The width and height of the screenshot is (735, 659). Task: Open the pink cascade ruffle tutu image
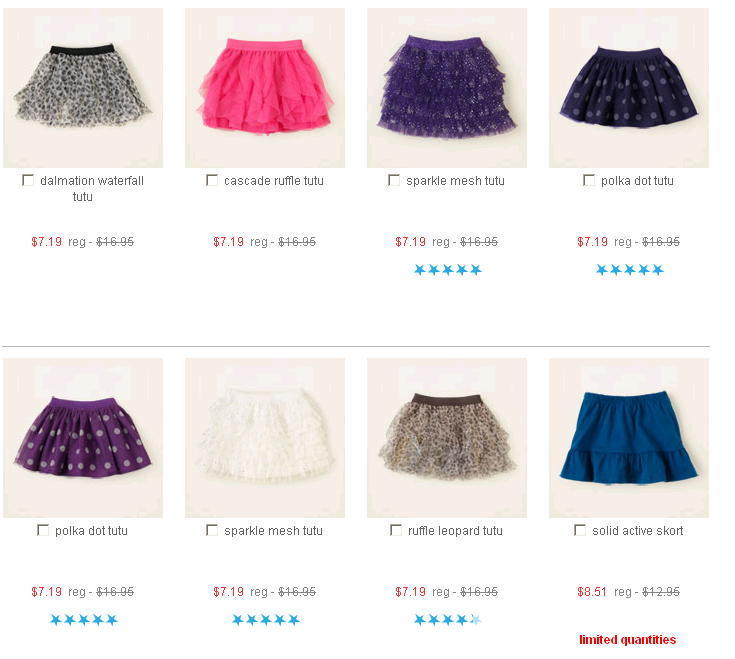click(265, 88)
